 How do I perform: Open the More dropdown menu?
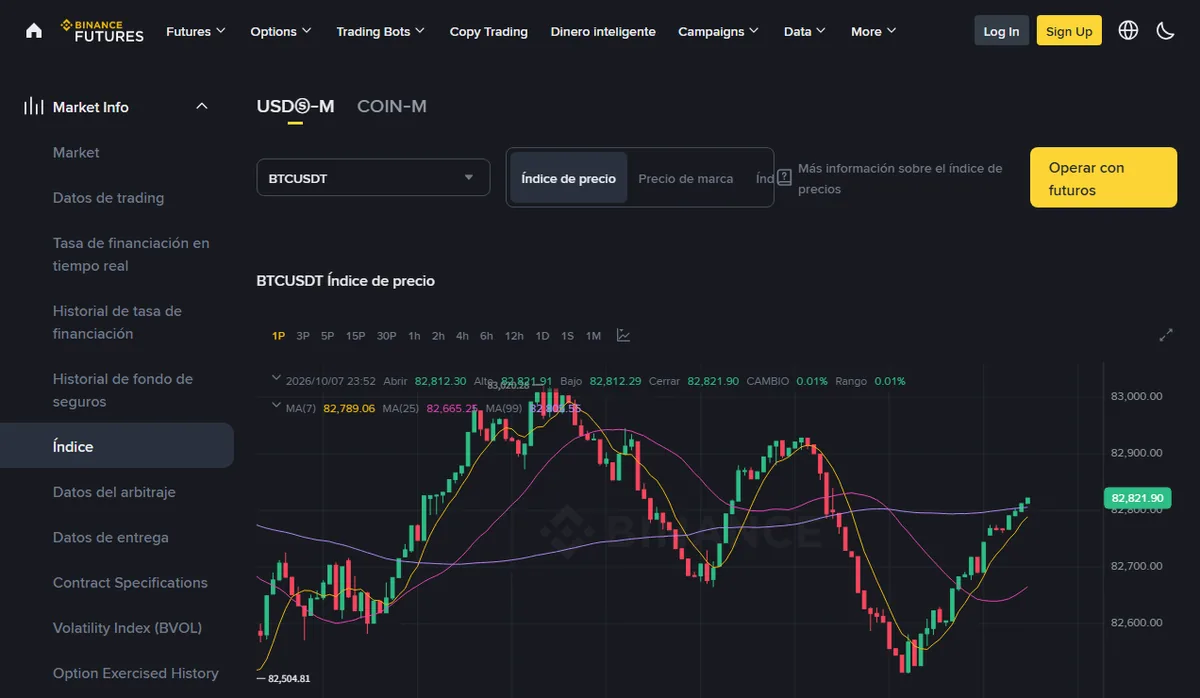[x=874, y=31]
